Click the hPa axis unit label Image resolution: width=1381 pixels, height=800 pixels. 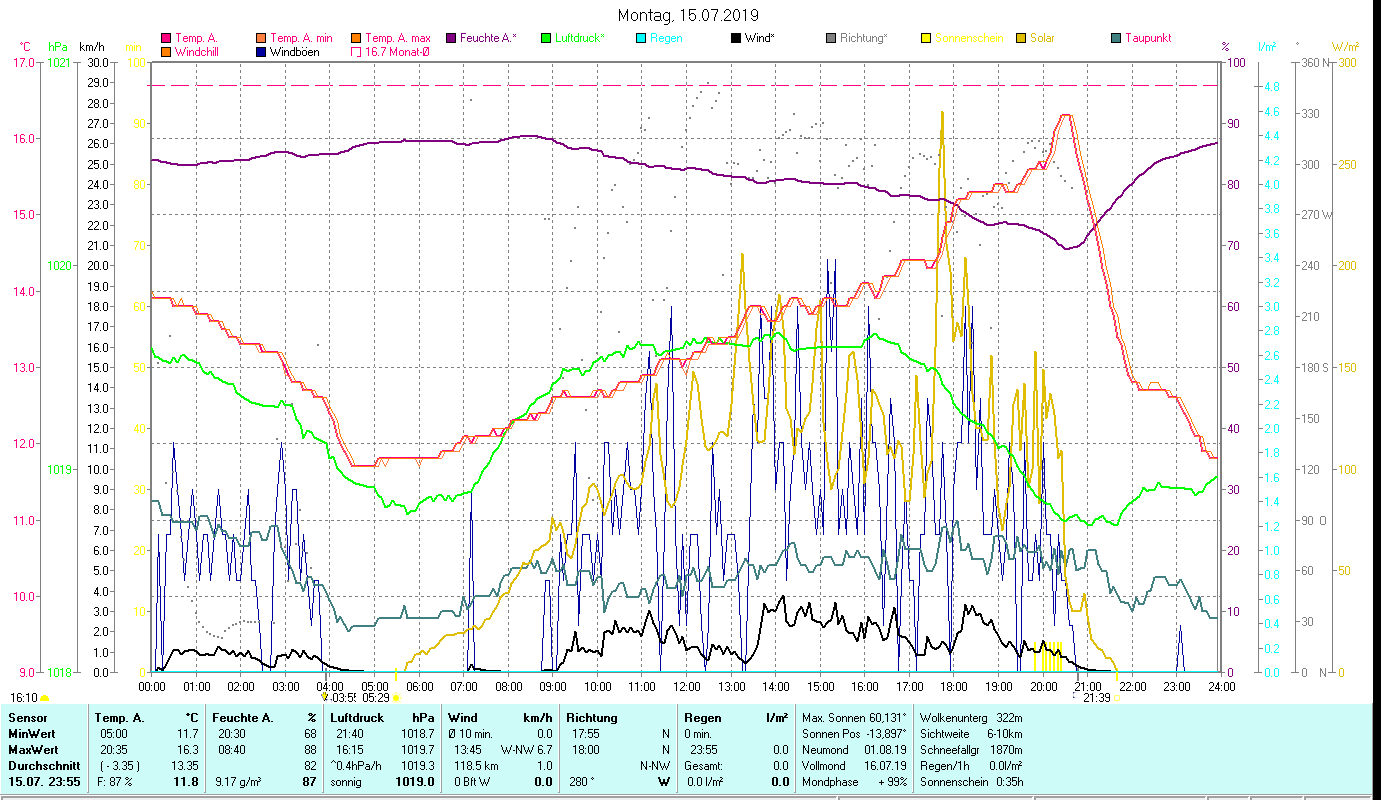tap(58, 47)
